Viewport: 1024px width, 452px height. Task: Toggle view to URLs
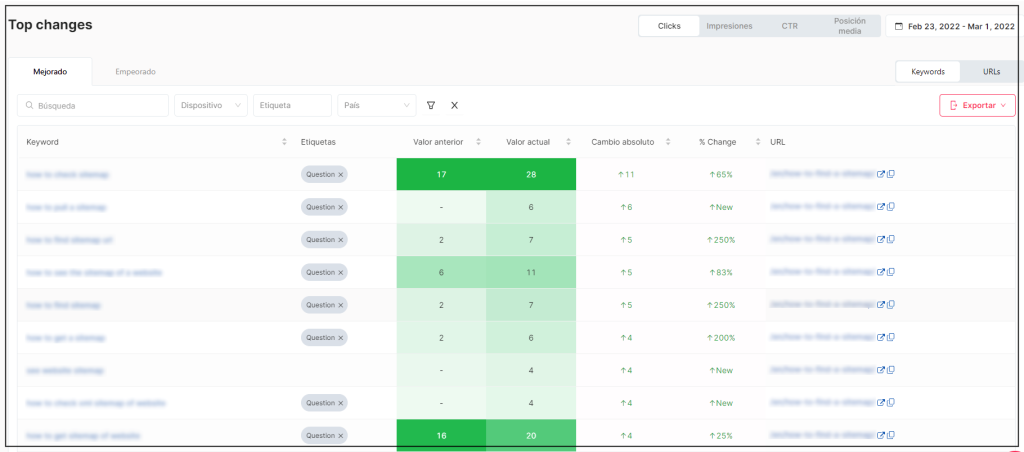(991, 72)
